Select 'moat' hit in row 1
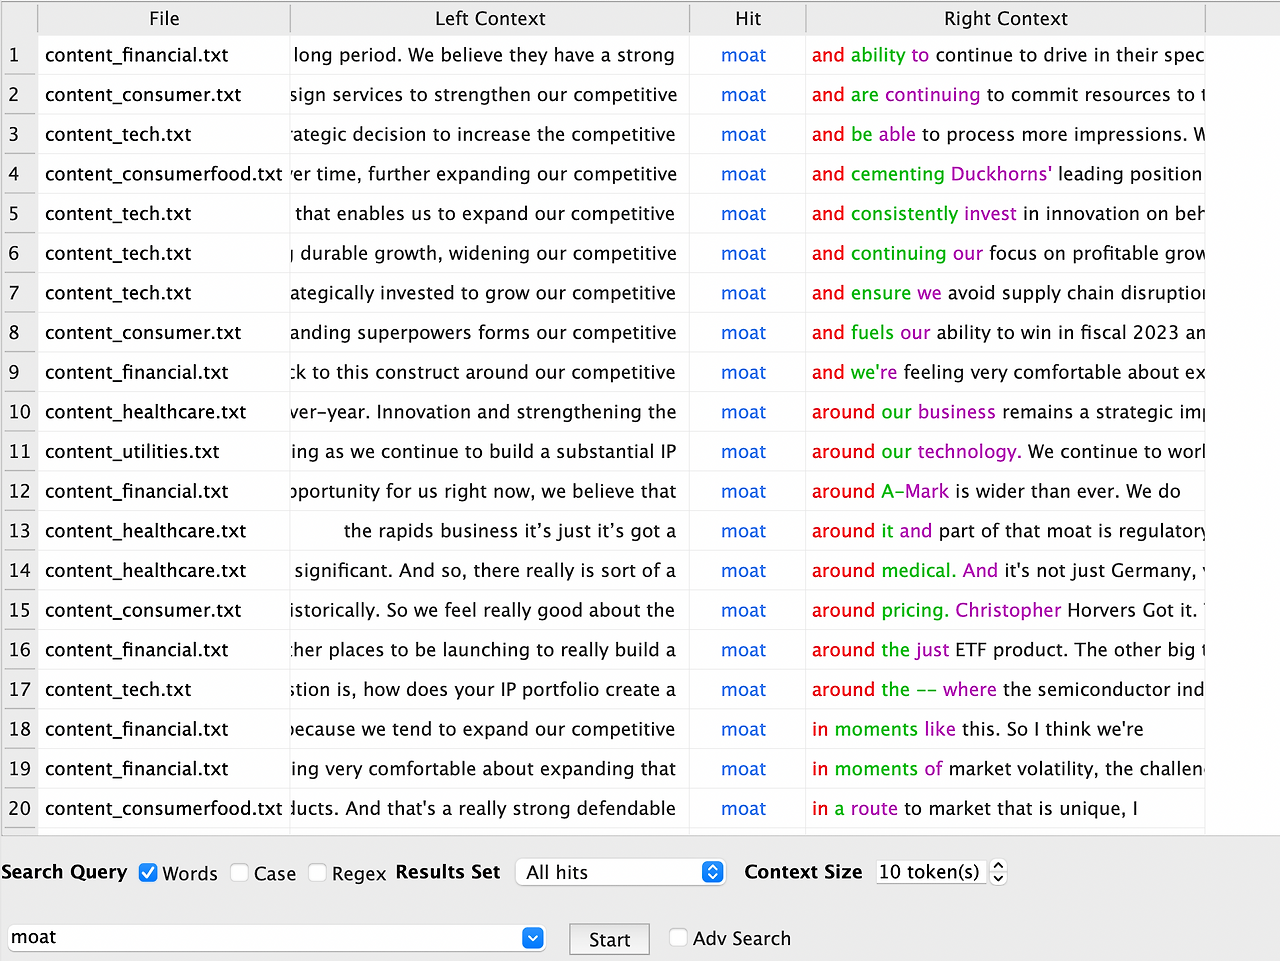The image size is (1280, 961). [744, 56]
